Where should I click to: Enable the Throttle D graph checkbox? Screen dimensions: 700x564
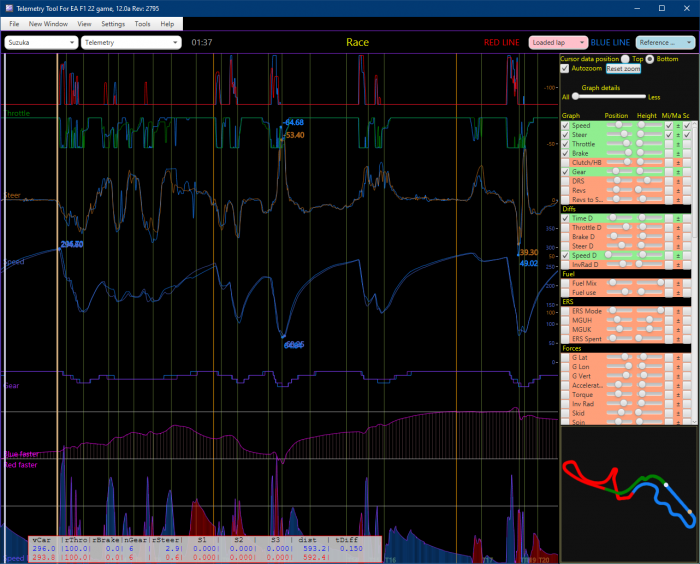point(566,228)
